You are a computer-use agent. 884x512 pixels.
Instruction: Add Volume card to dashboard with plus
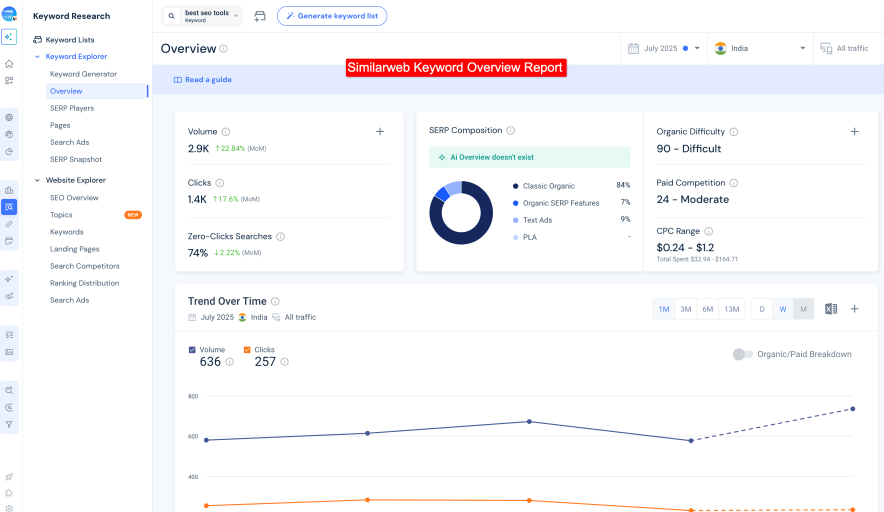coord(380,131)
